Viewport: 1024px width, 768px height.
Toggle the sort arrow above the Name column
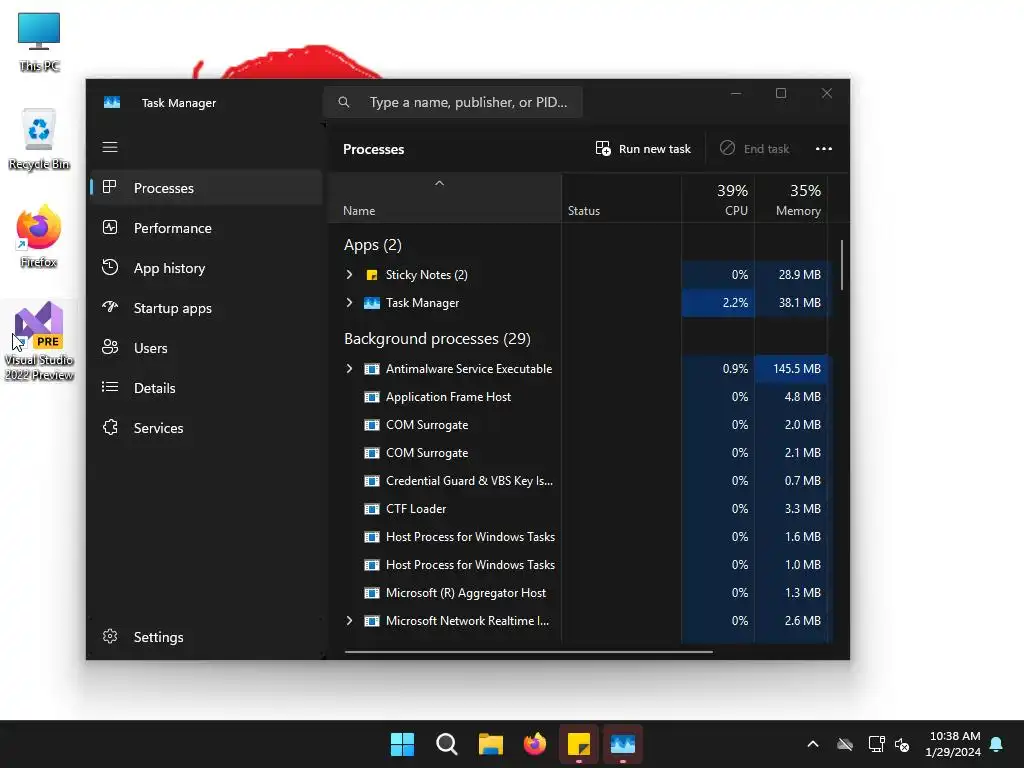click(440, 184)
